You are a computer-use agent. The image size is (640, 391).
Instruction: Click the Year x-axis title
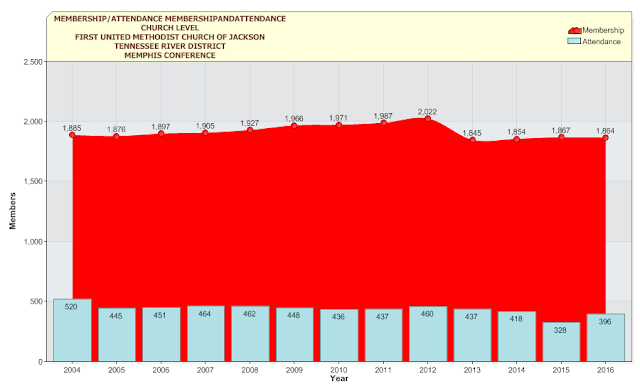(339, 378)
